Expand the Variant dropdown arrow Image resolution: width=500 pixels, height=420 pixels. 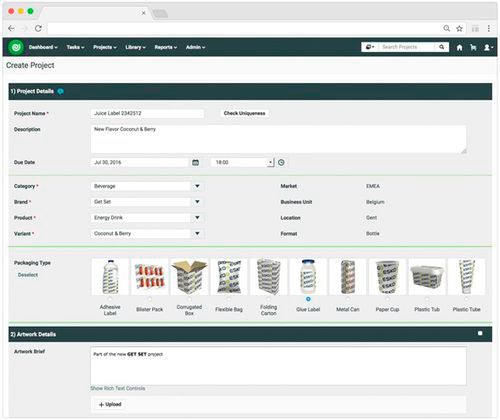(197, 233)
